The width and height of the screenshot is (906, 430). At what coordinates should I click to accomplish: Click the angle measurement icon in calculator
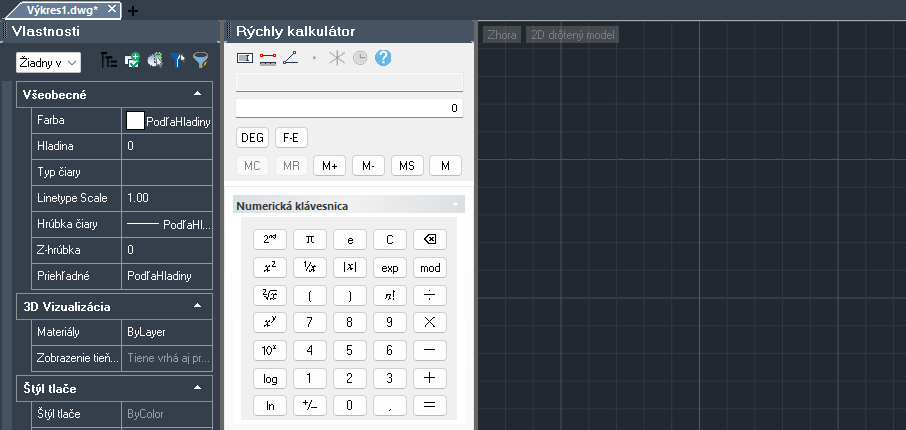pyautogui.click(x=290, y=58)
